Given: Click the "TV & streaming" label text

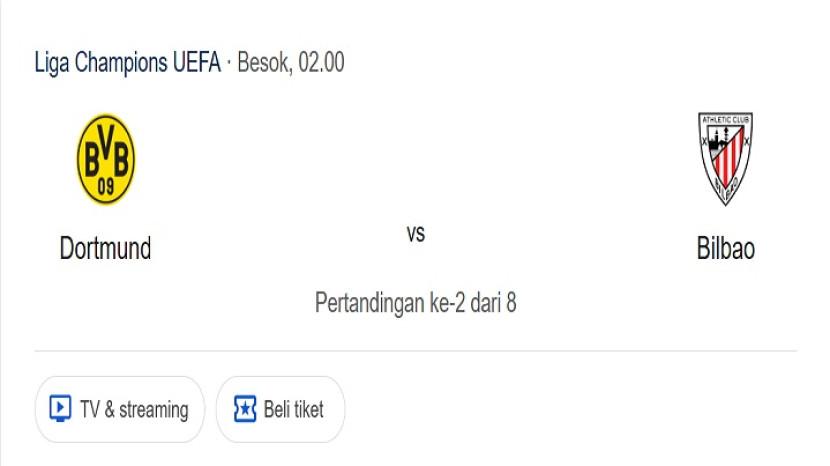Looking at the screenshot, I should coord(134,409).
